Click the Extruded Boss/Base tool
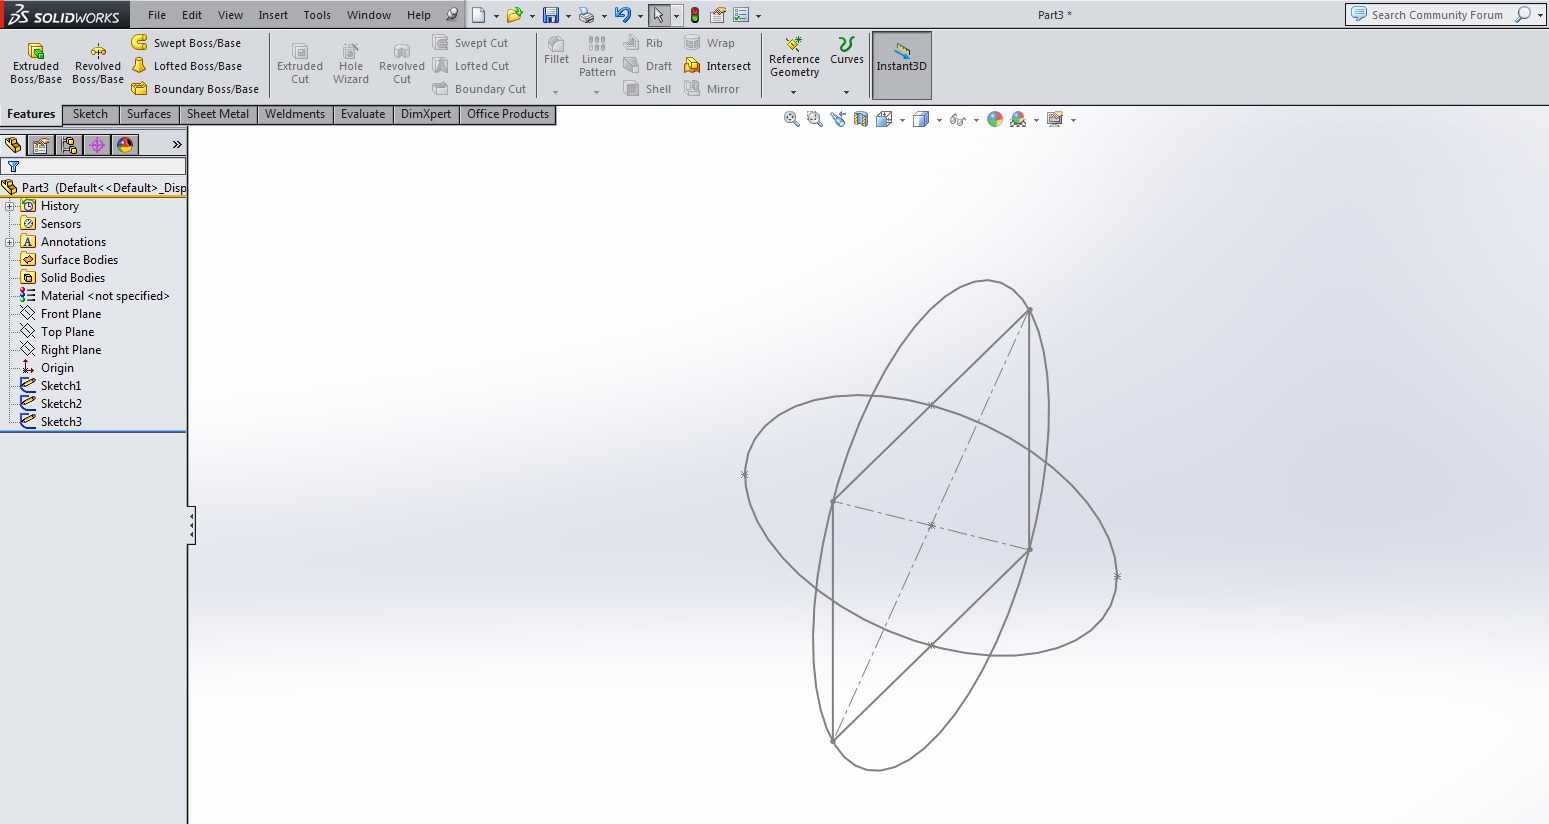This screenshot has height=824, width=1549. coord(36,63)
